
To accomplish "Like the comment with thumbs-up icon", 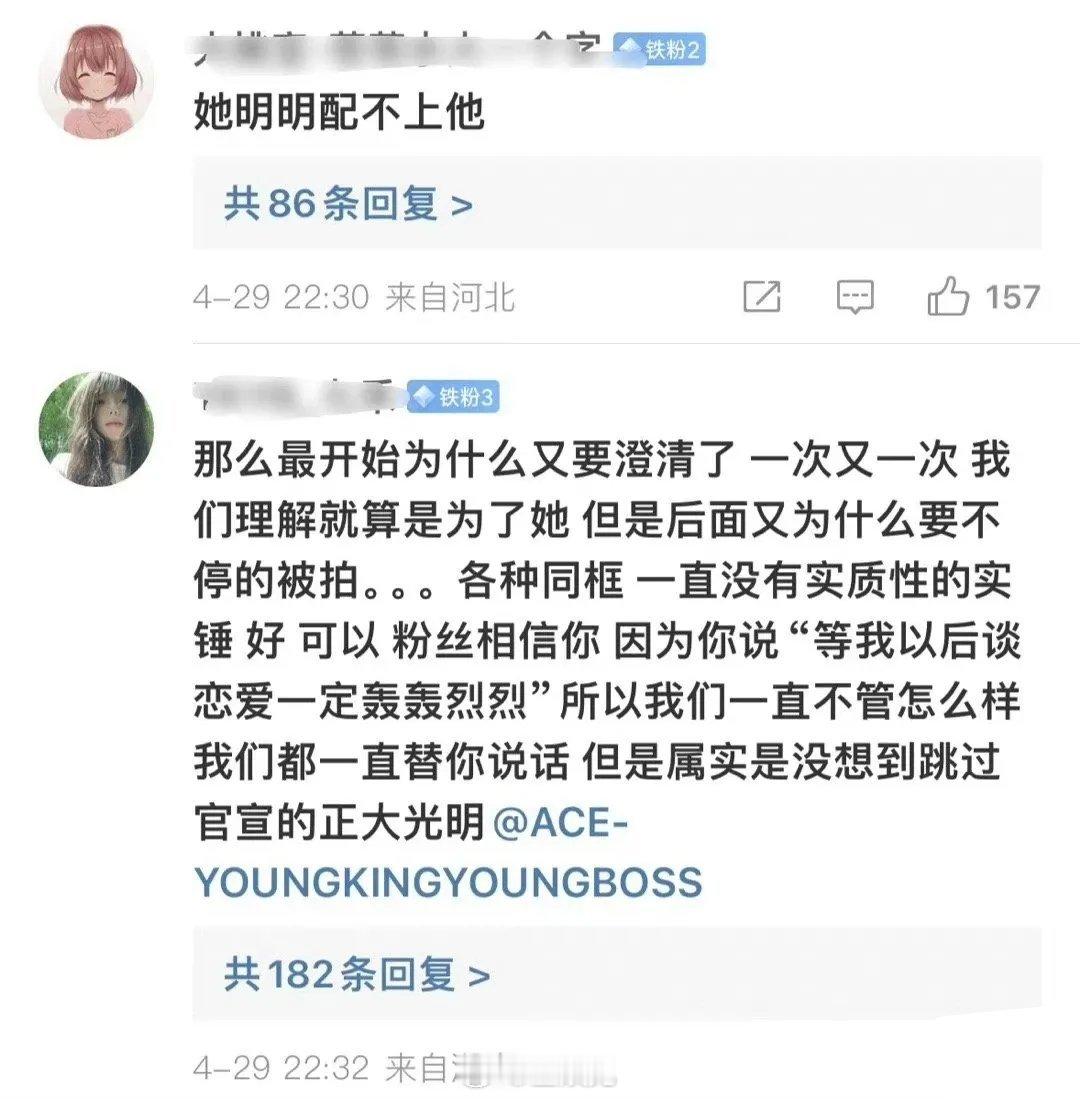I will point(948,295).
